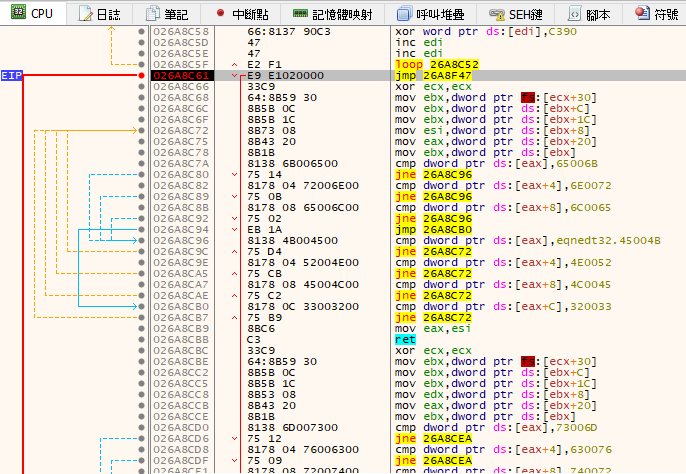Select the ret instruction
This screenshot has width=686, height=474.
pyautogui.click(x=405, y=340)
